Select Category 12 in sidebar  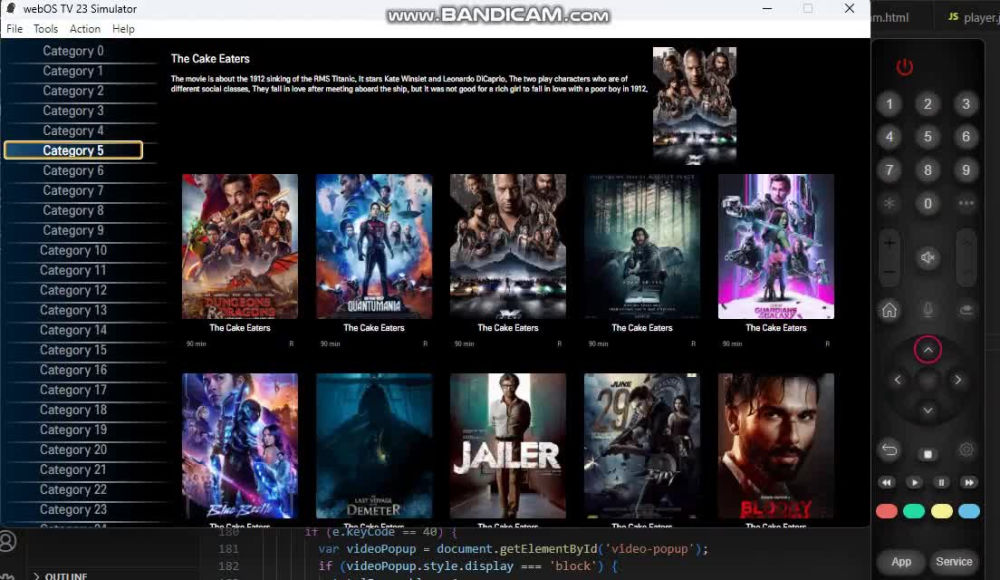[x=73, y=290]
